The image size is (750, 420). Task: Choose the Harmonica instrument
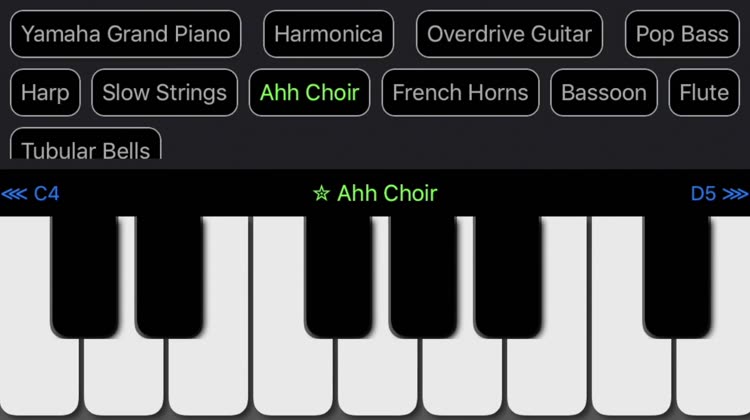point(329,34)
